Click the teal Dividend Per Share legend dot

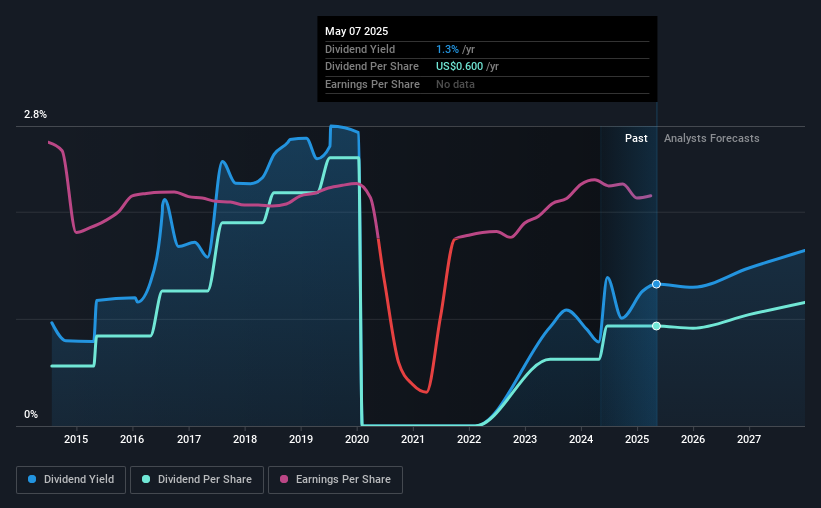[146, 479]
